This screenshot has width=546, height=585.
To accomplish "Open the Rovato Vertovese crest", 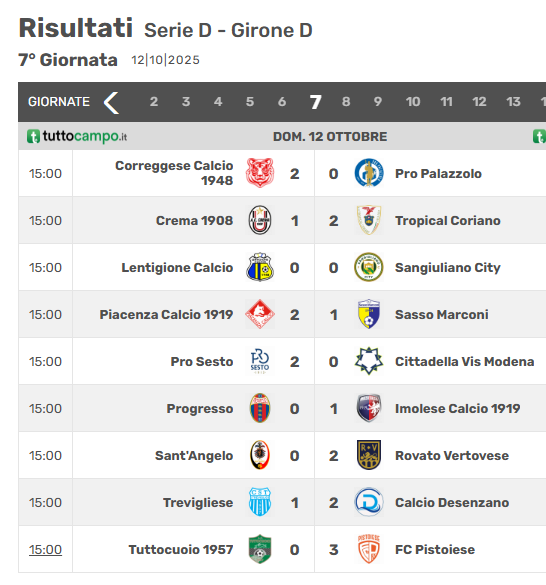I will pyautogui.click(x=369, y=455).
